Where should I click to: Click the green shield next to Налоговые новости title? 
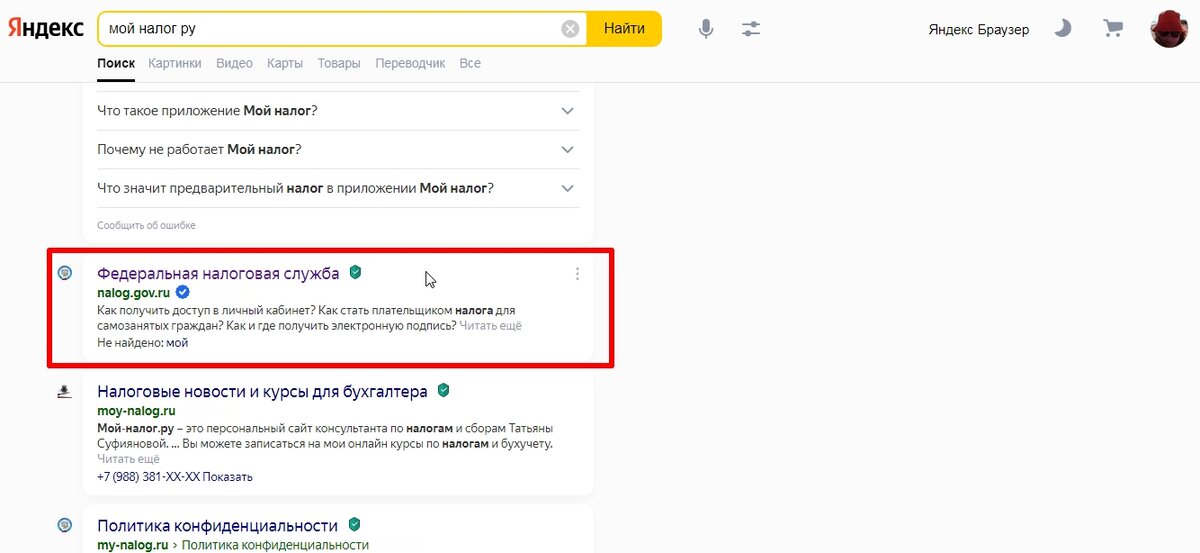(443, 390)
